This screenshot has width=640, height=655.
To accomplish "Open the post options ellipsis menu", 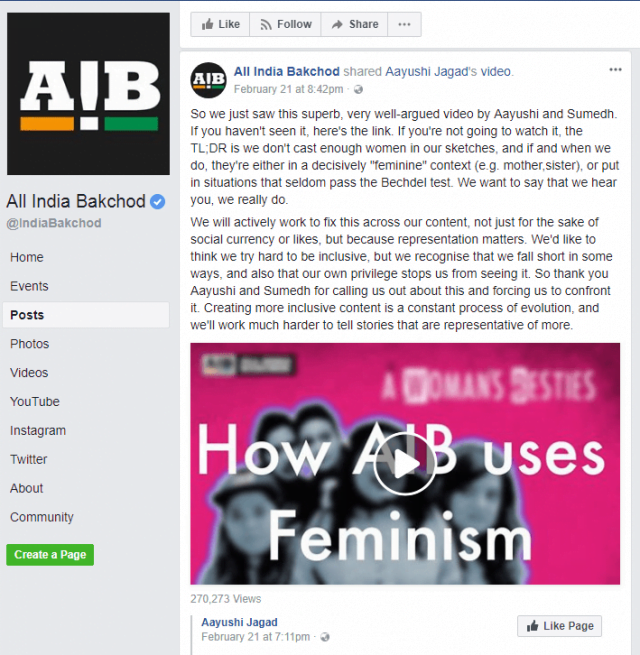I will point(615,70).
